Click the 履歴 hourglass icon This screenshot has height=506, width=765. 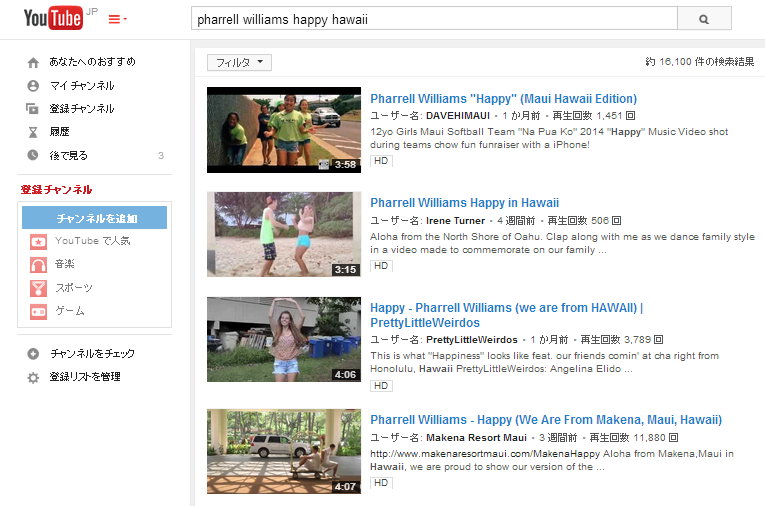(33, 132)
